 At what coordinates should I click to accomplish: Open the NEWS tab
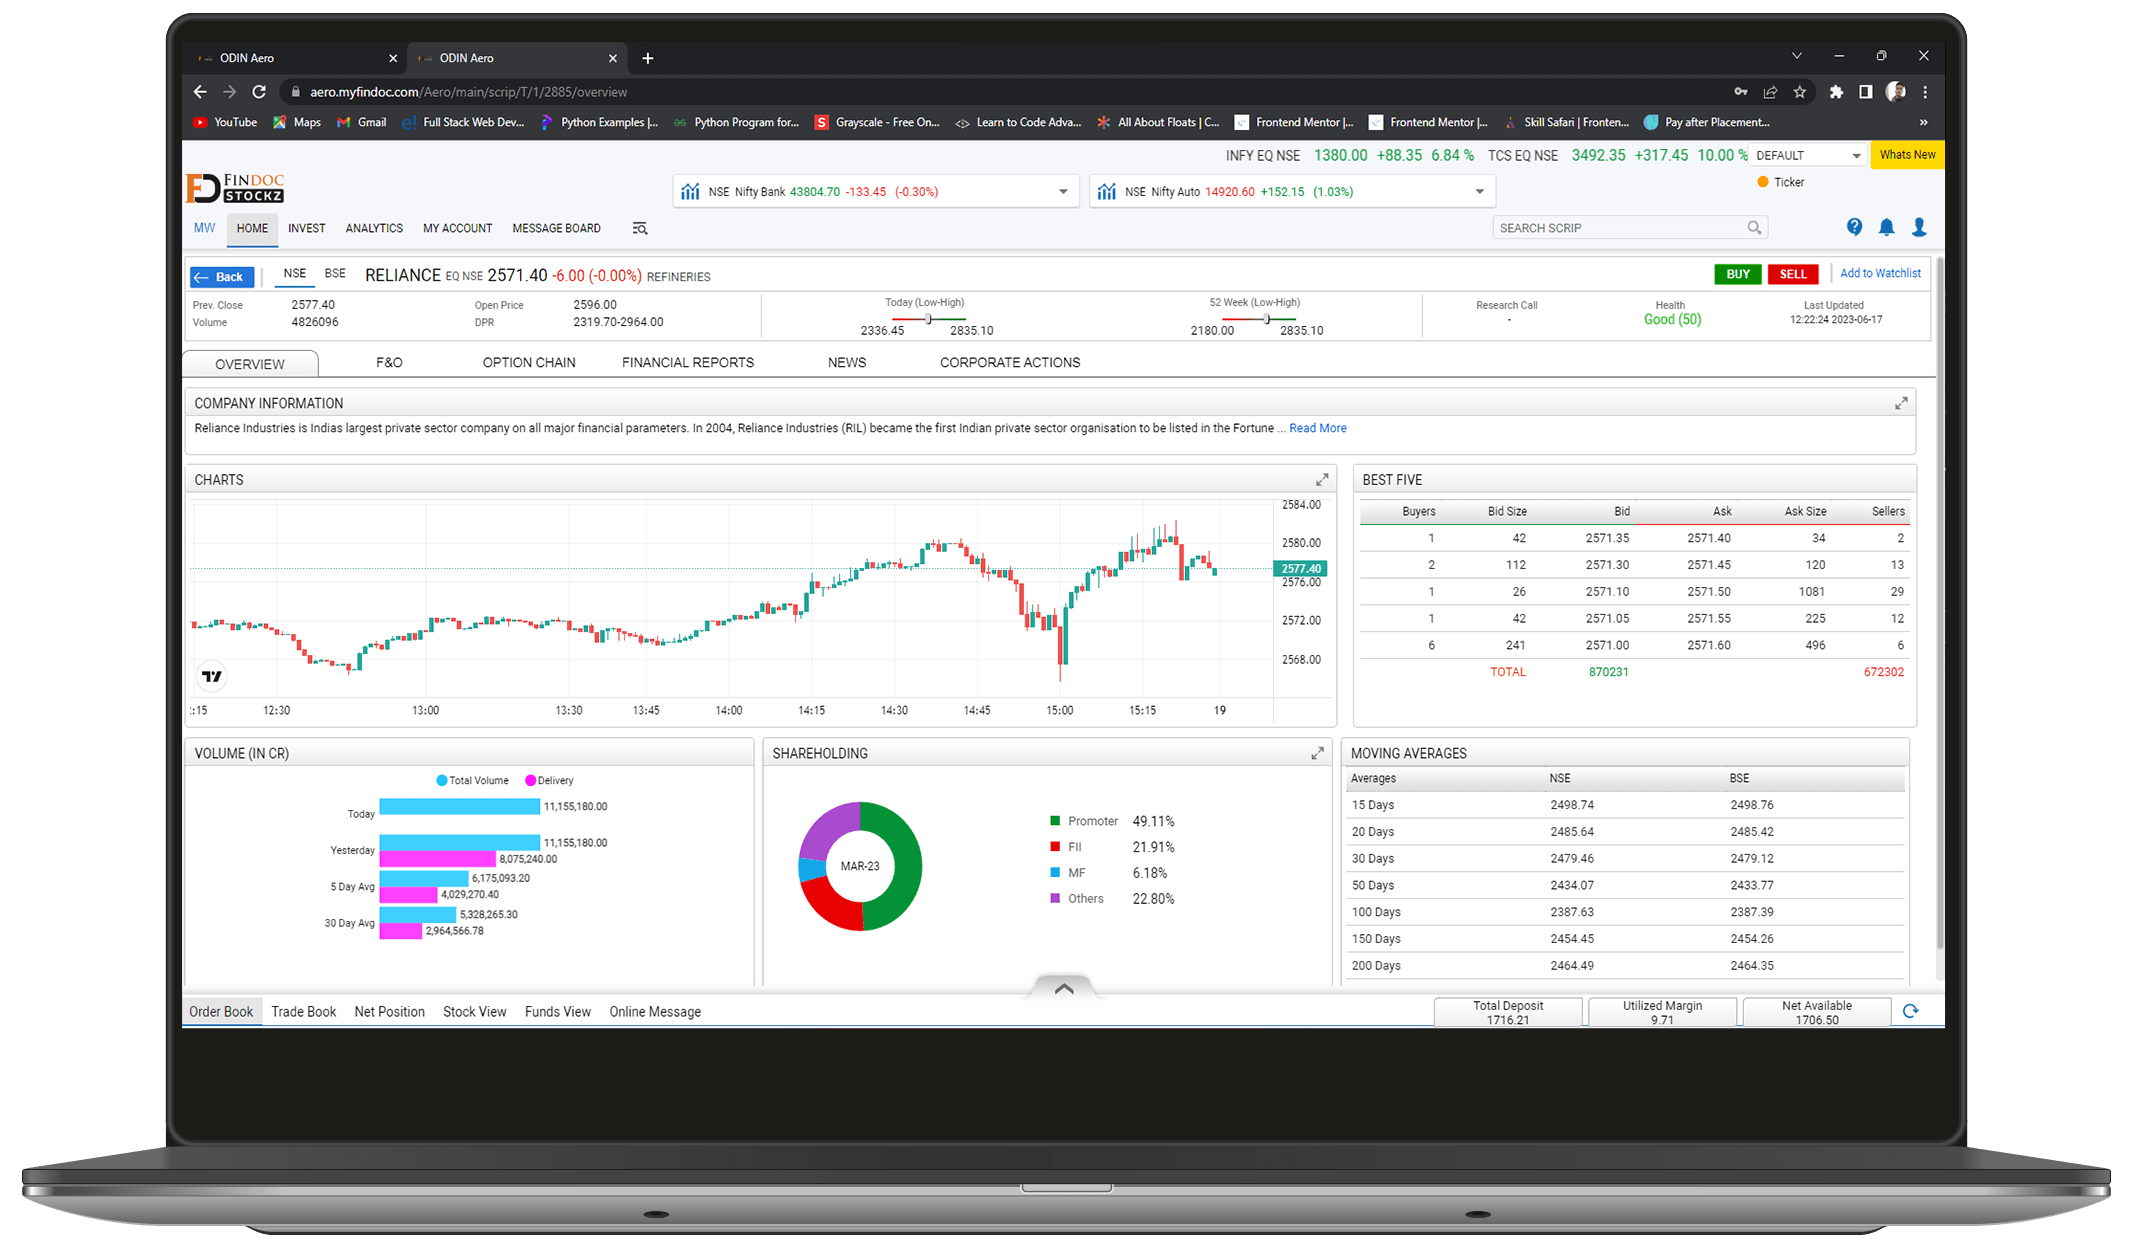click(847, 362)
